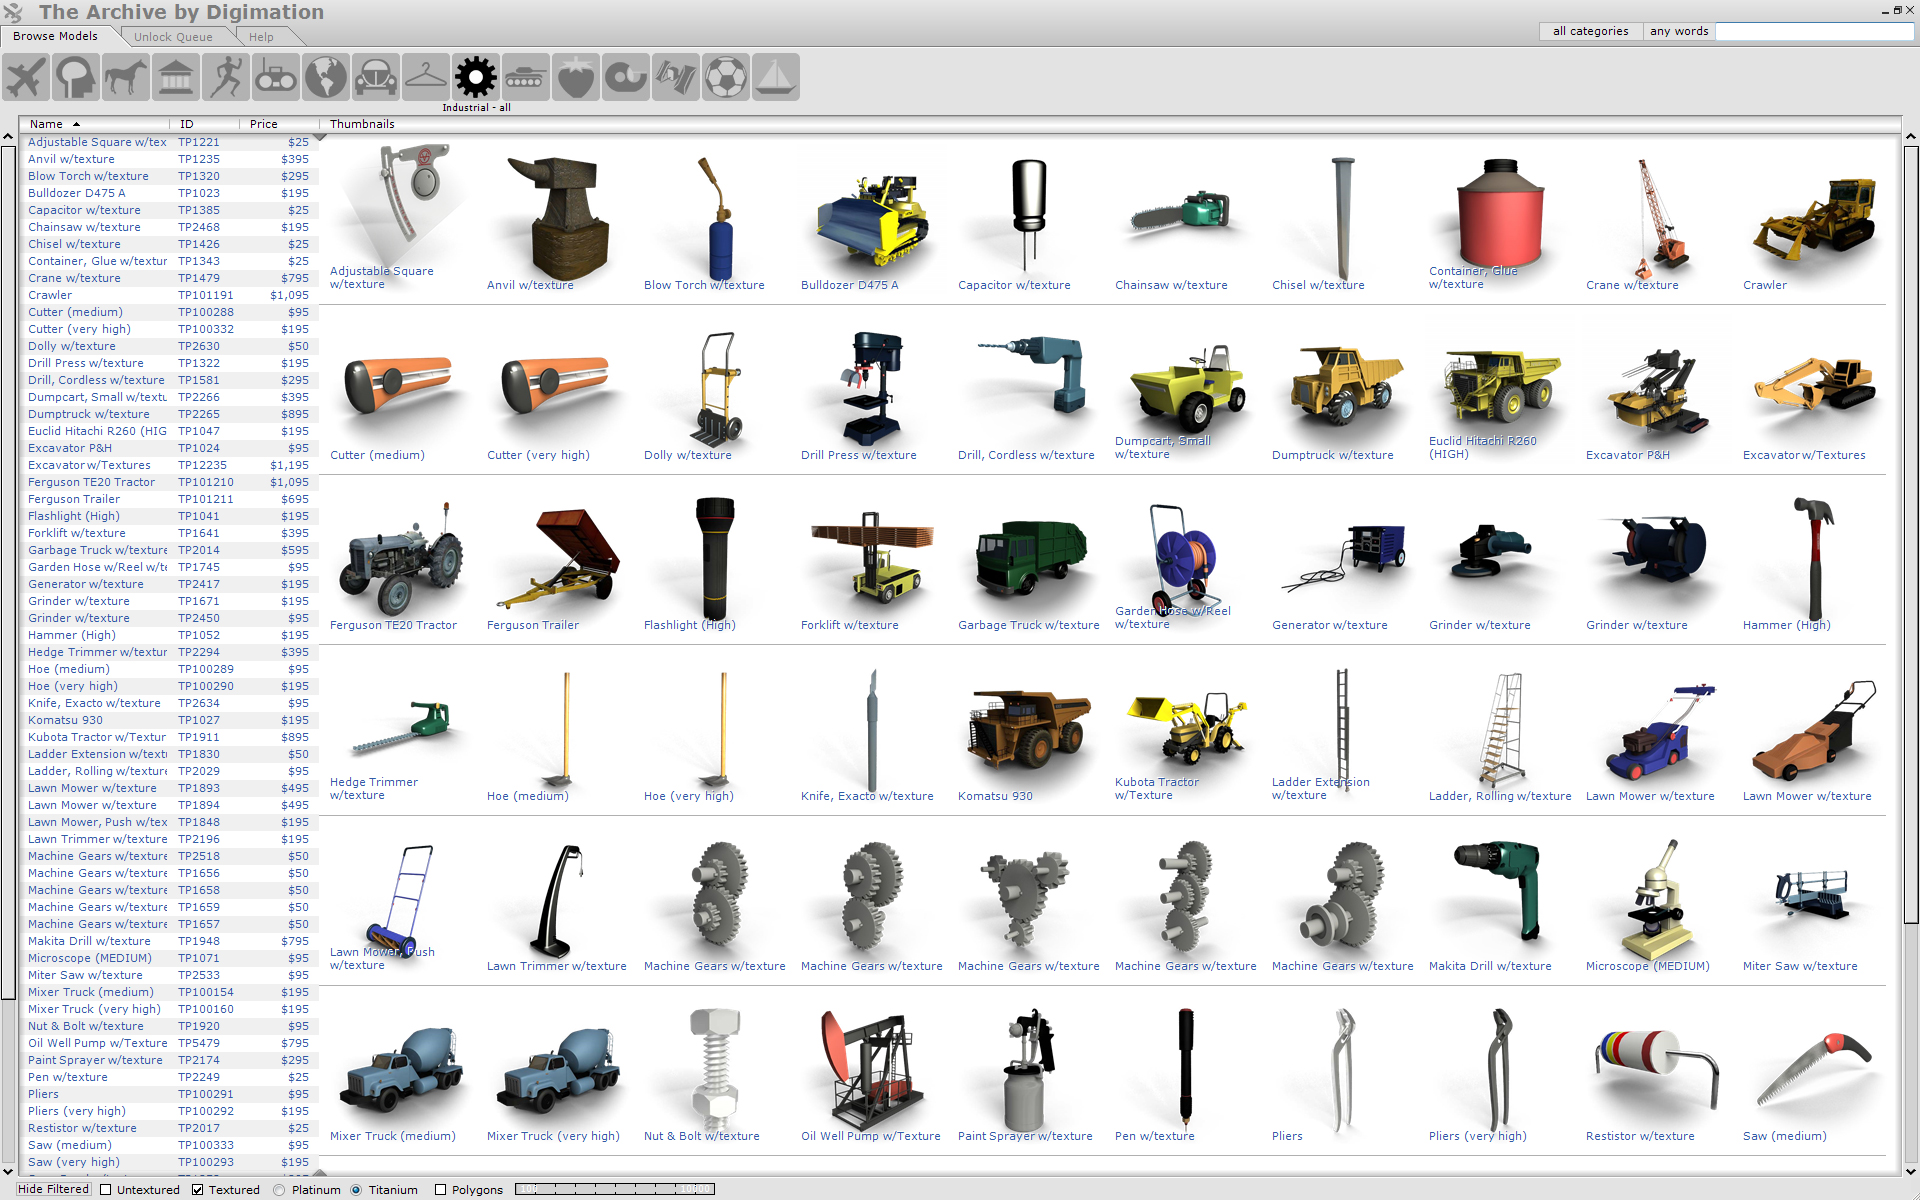Screen dimensions: 1920x1200
Task: Open the Space category (satellite icon)
Action: point(676,77)
